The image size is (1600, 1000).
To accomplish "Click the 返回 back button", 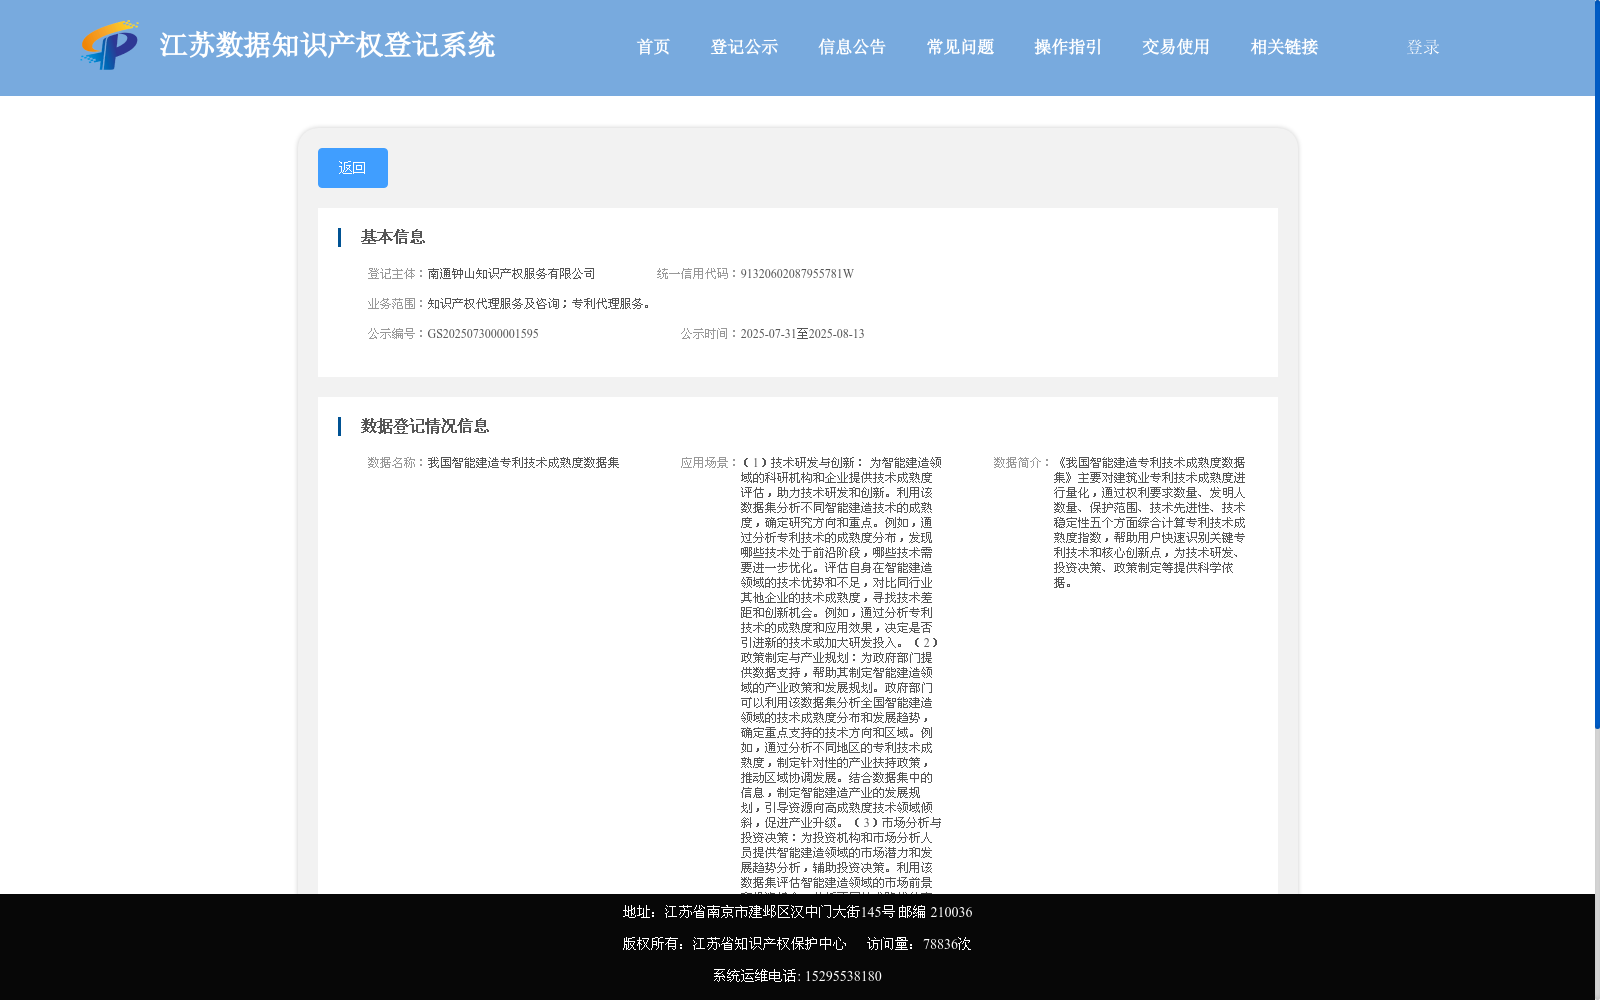I will [353, 168].
